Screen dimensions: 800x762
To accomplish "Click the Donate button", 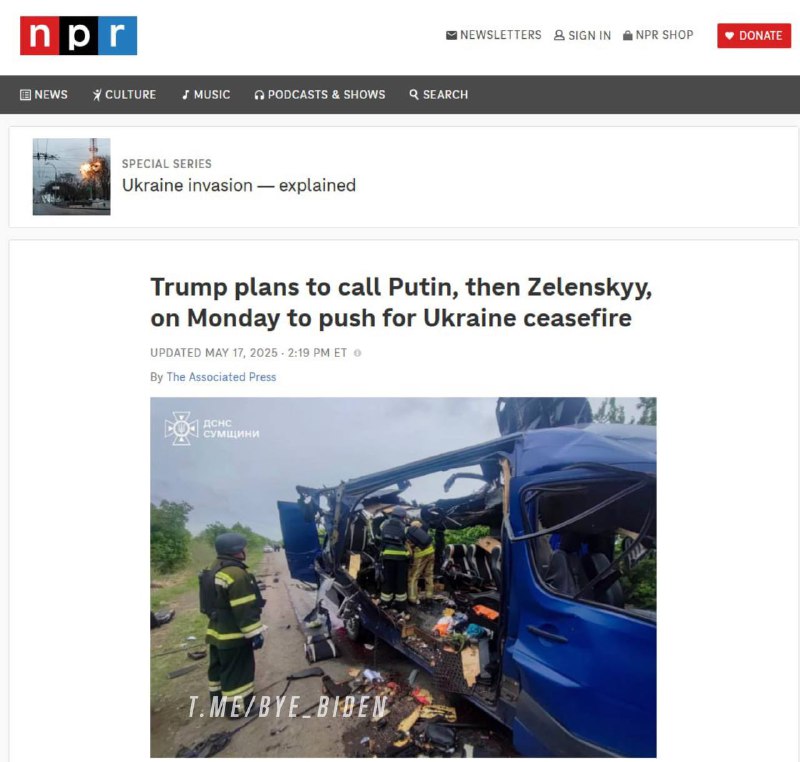I will (x=754, y=36).
